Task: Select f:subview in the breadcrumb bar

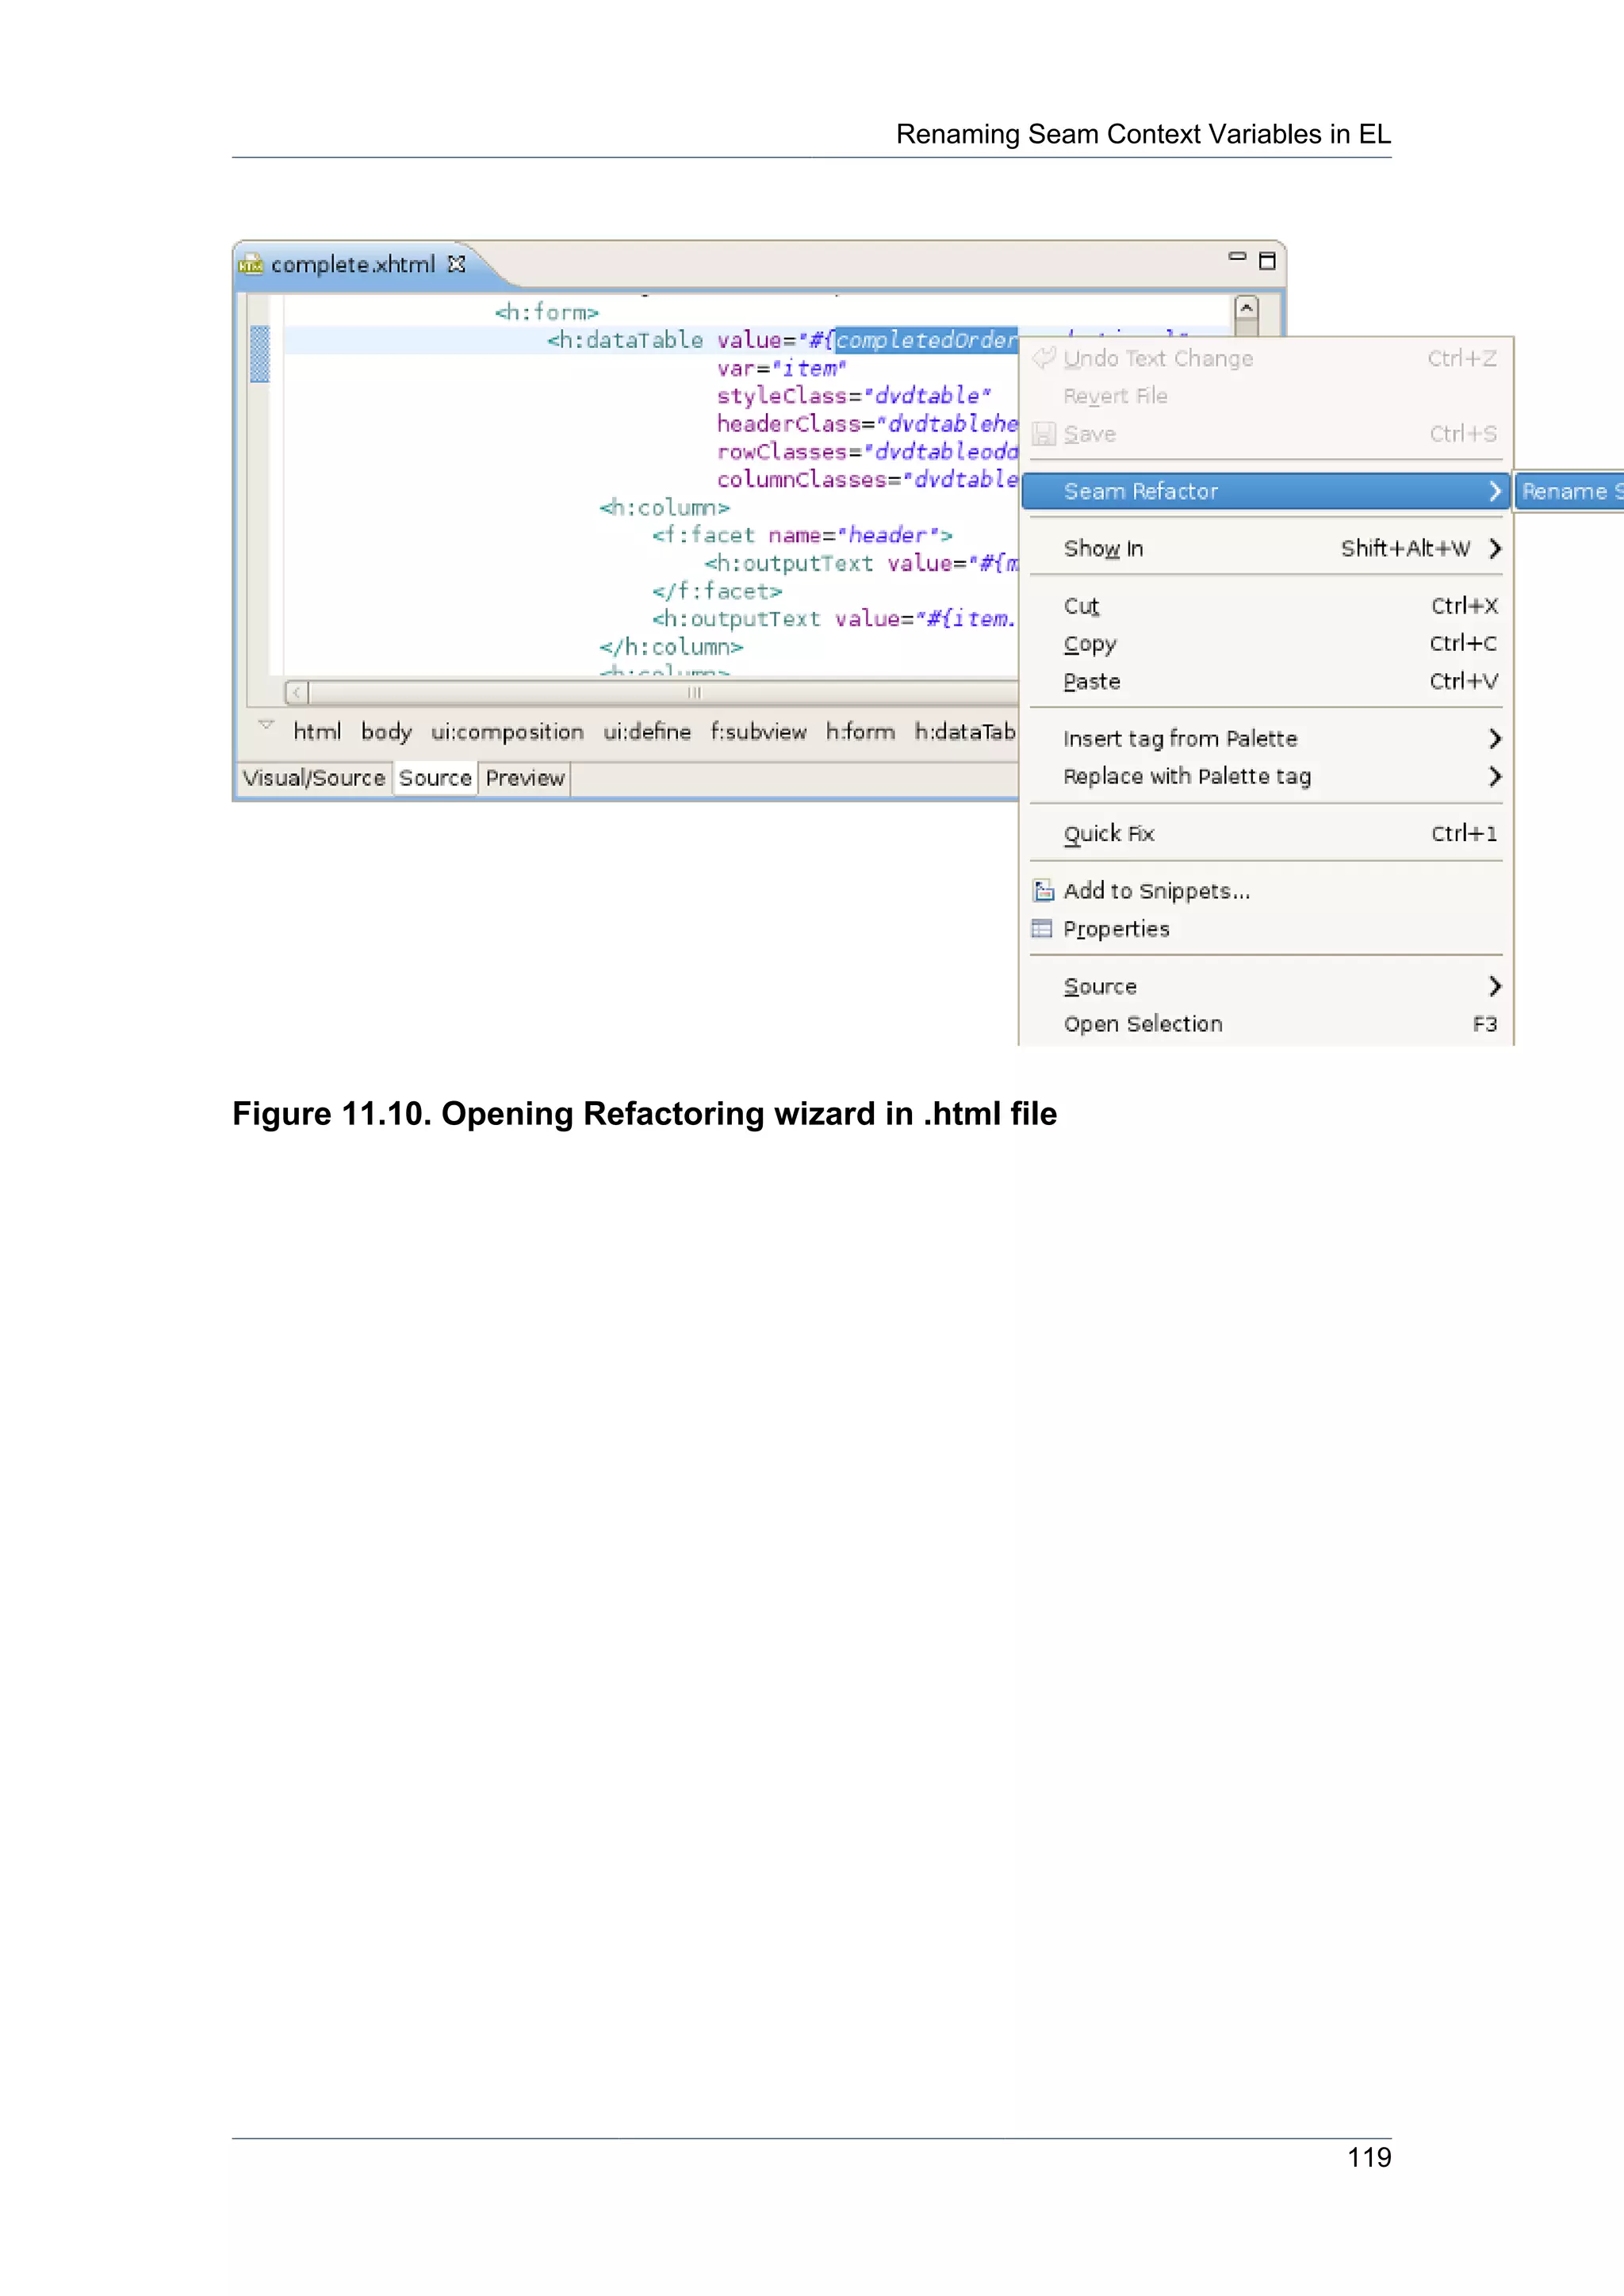Action: [758, 731]
